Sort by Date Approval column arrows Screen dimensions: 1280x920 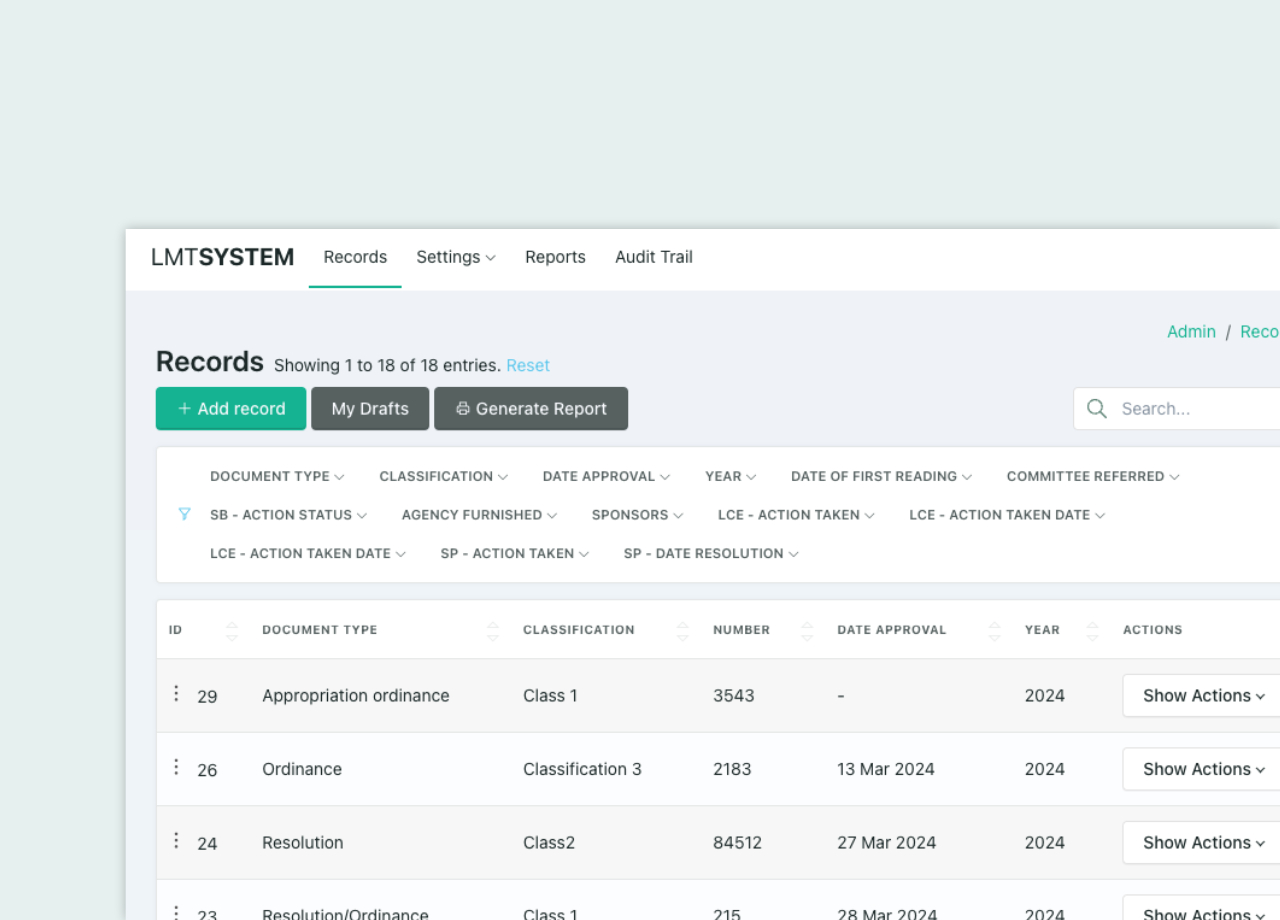pos(994,630)
